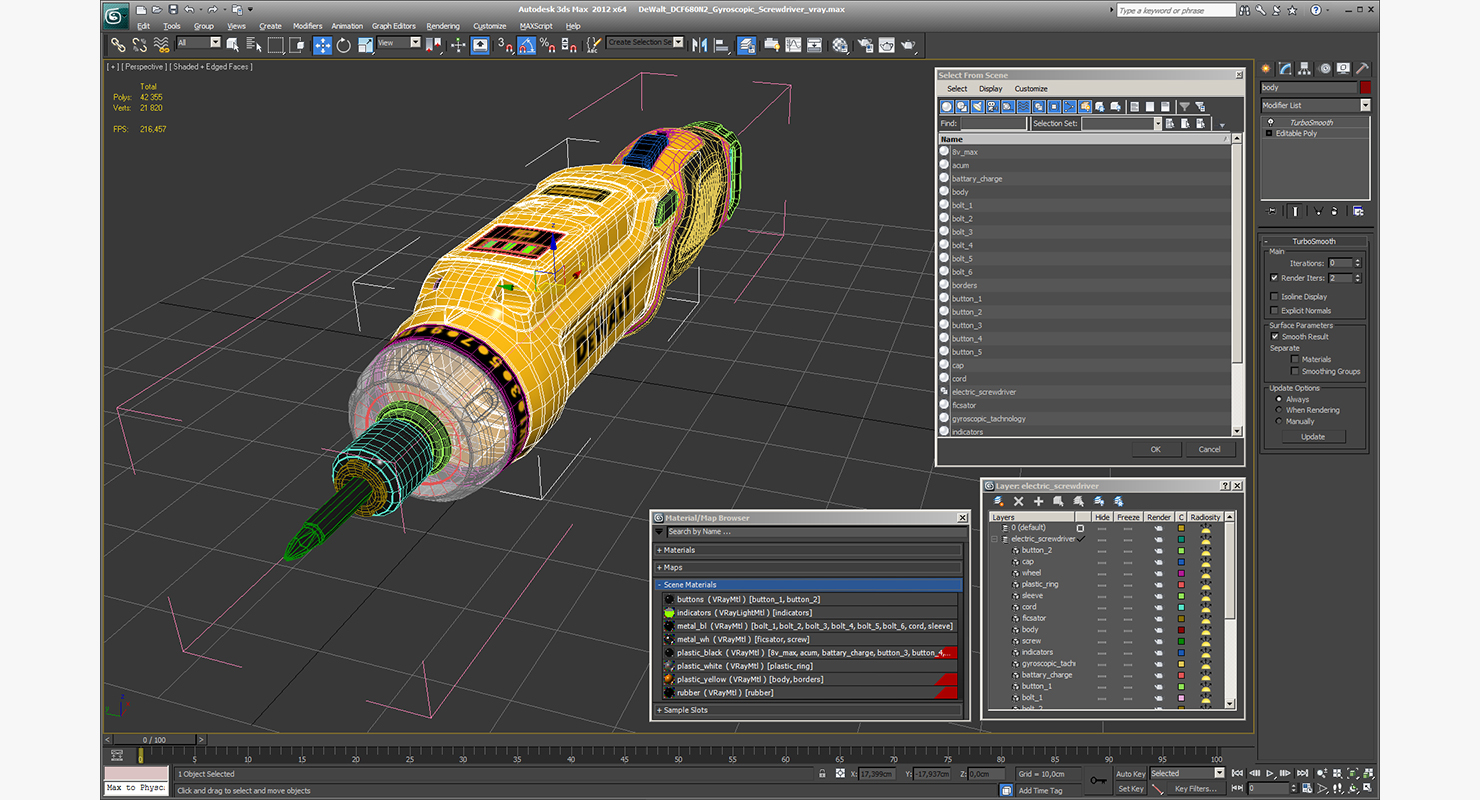This screenshot has width=1480, height=800.
Task: Click the Toggle Key Mode key icon
Action: pyautogui.click(x=1097, y=780)
